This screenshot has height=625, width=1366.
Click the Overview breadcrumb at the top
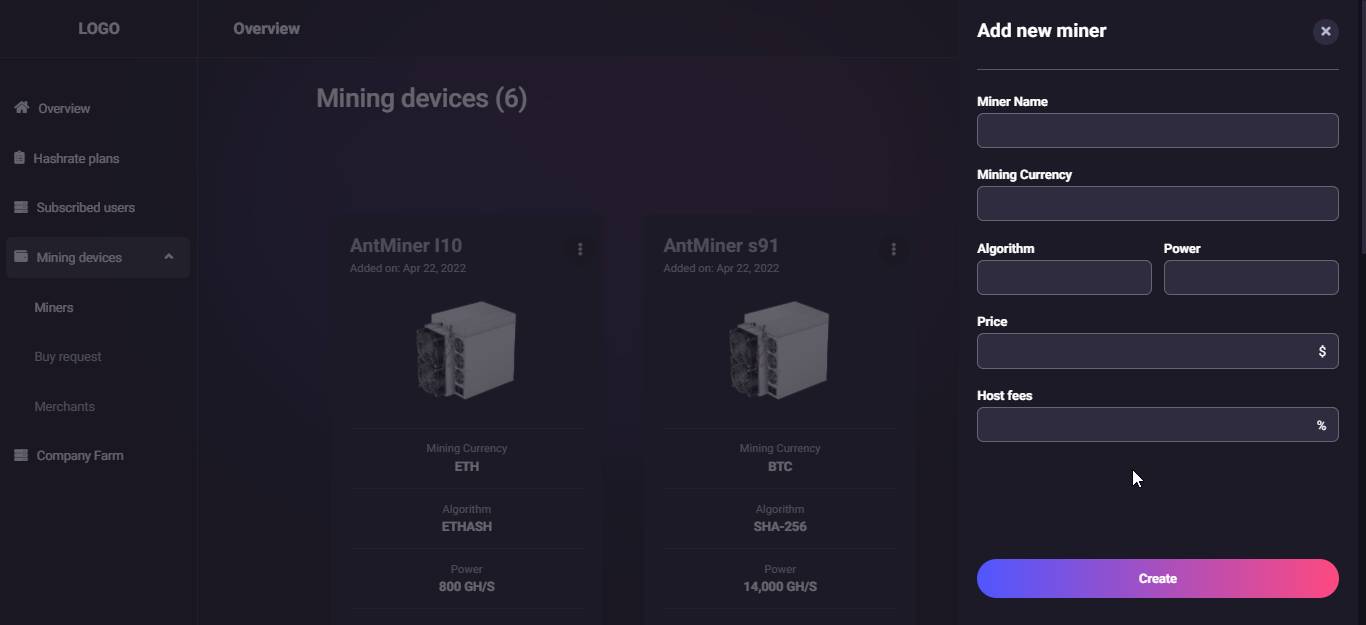(x=266, y=28)
